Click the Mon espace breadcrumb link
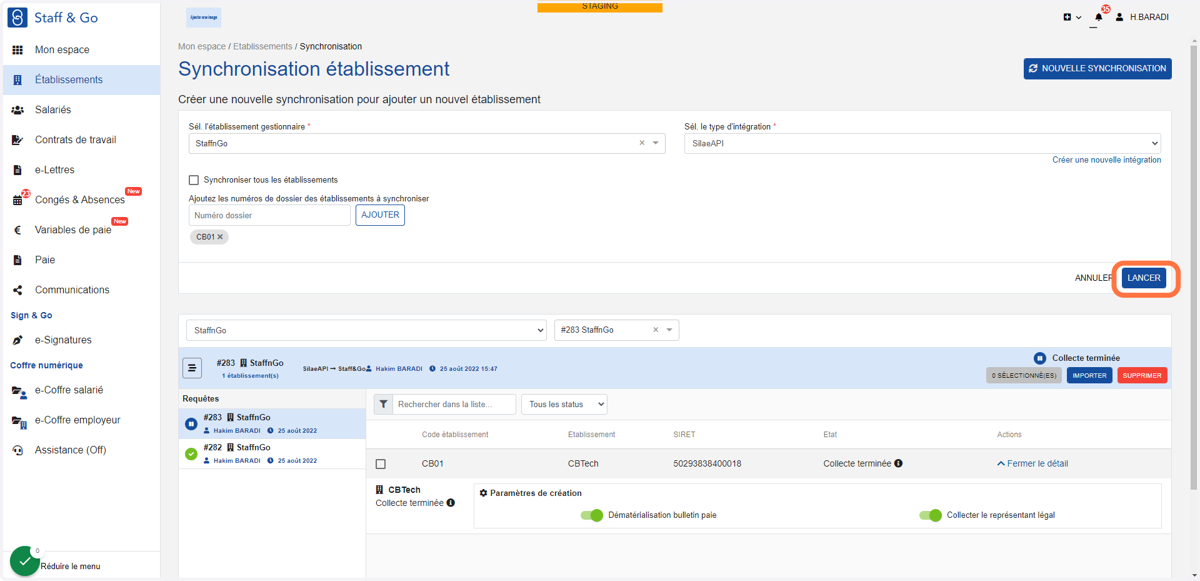The width and height of the screenshot is (1200, 581). tap(202, 46)
